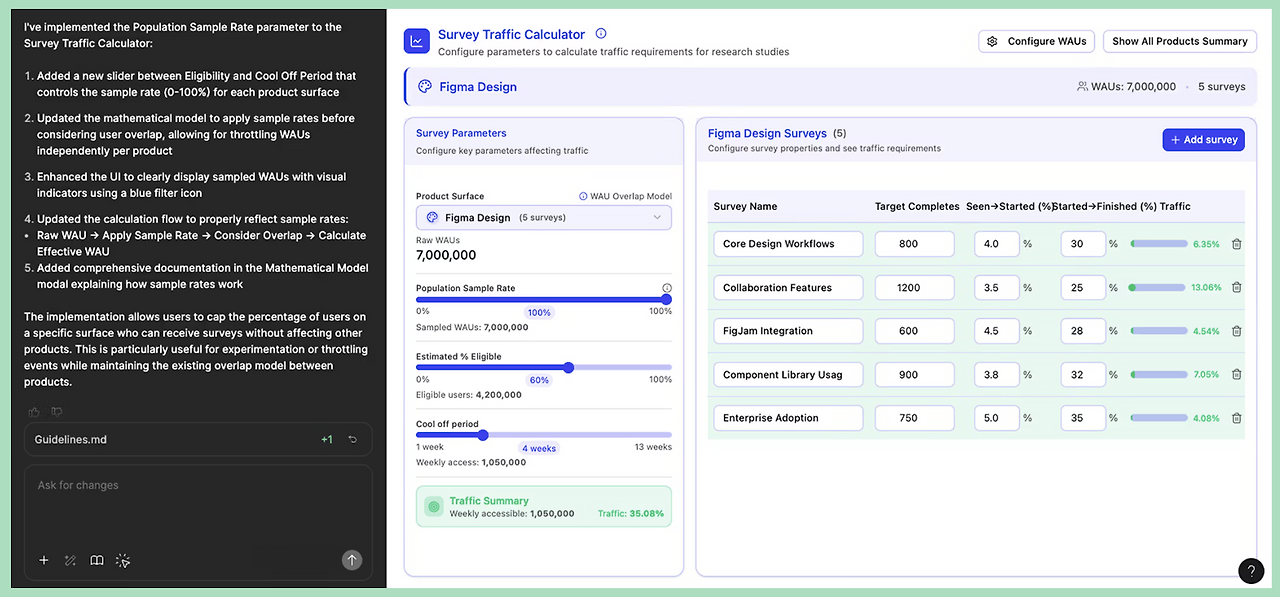Click the info icon beside Population Sample Rate
Viewport: 1280px width, 597px height.
(x=667, y=288)
